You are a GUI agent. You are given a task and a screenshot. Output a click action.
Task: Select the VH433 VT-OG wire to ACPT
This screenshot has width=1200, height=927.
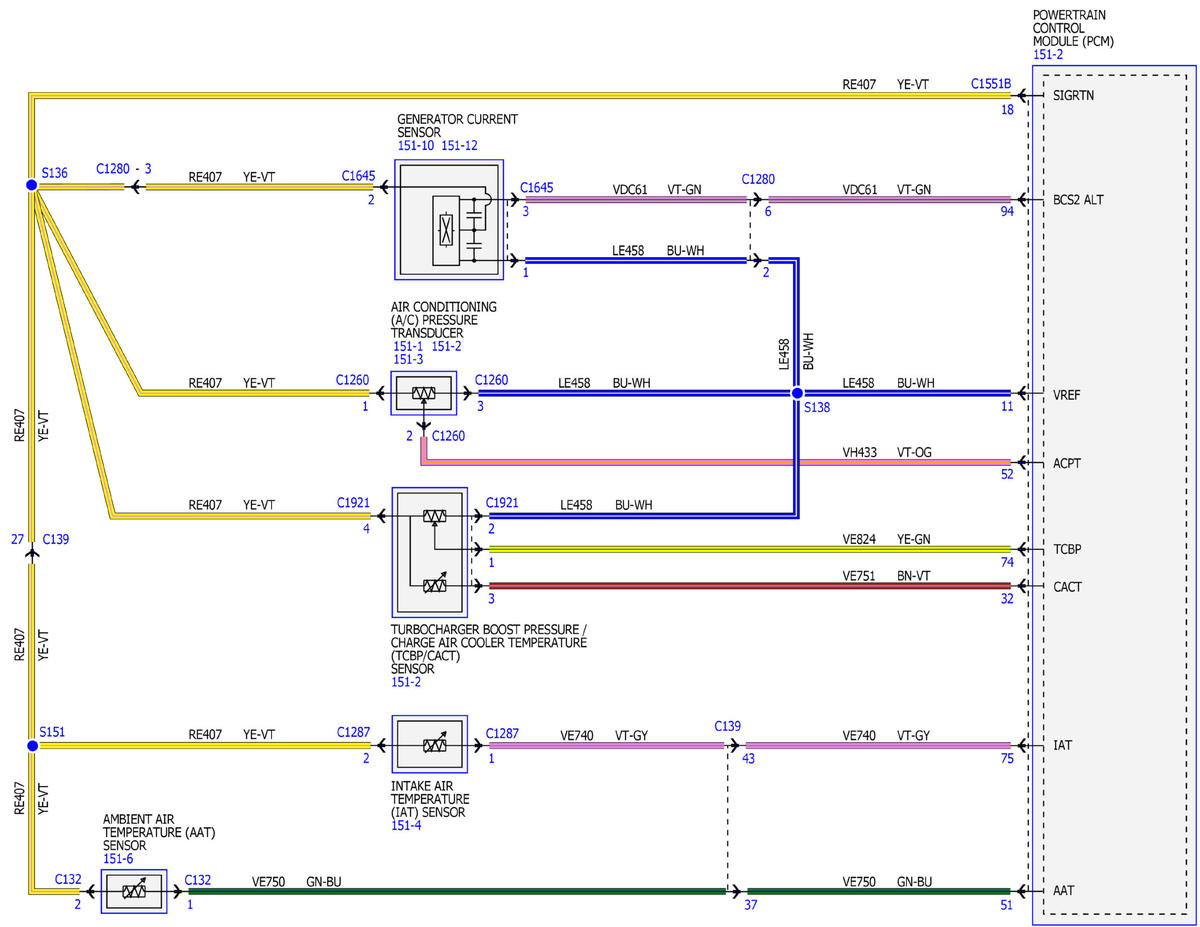716,461
